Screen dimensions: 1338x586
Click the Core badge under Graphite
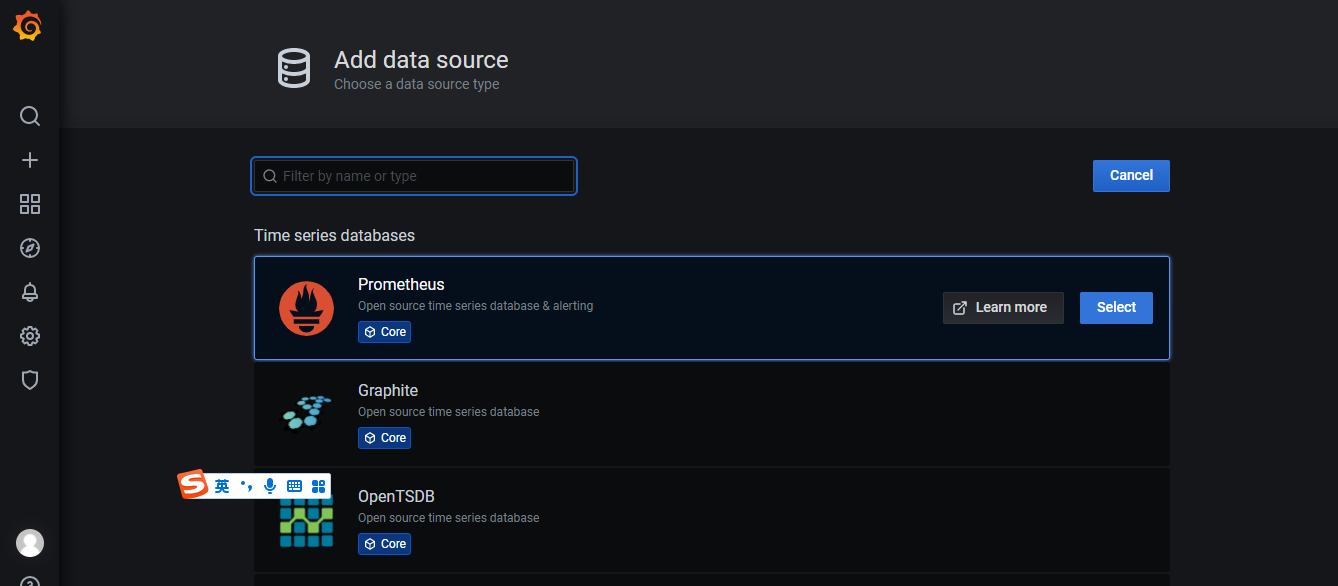click(x=385, y=438)
